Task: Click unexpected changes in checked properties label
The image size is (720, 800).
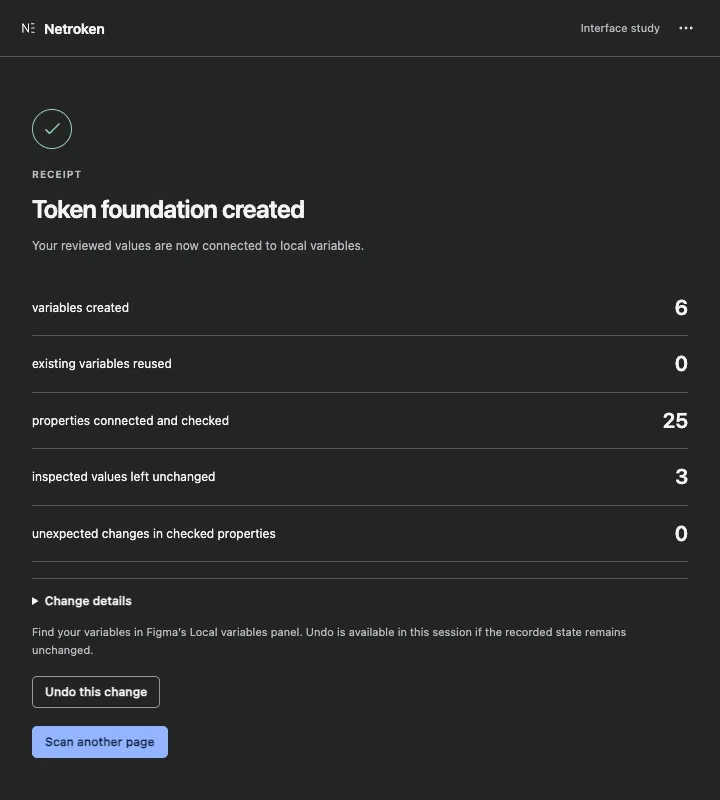Action: 154,534
